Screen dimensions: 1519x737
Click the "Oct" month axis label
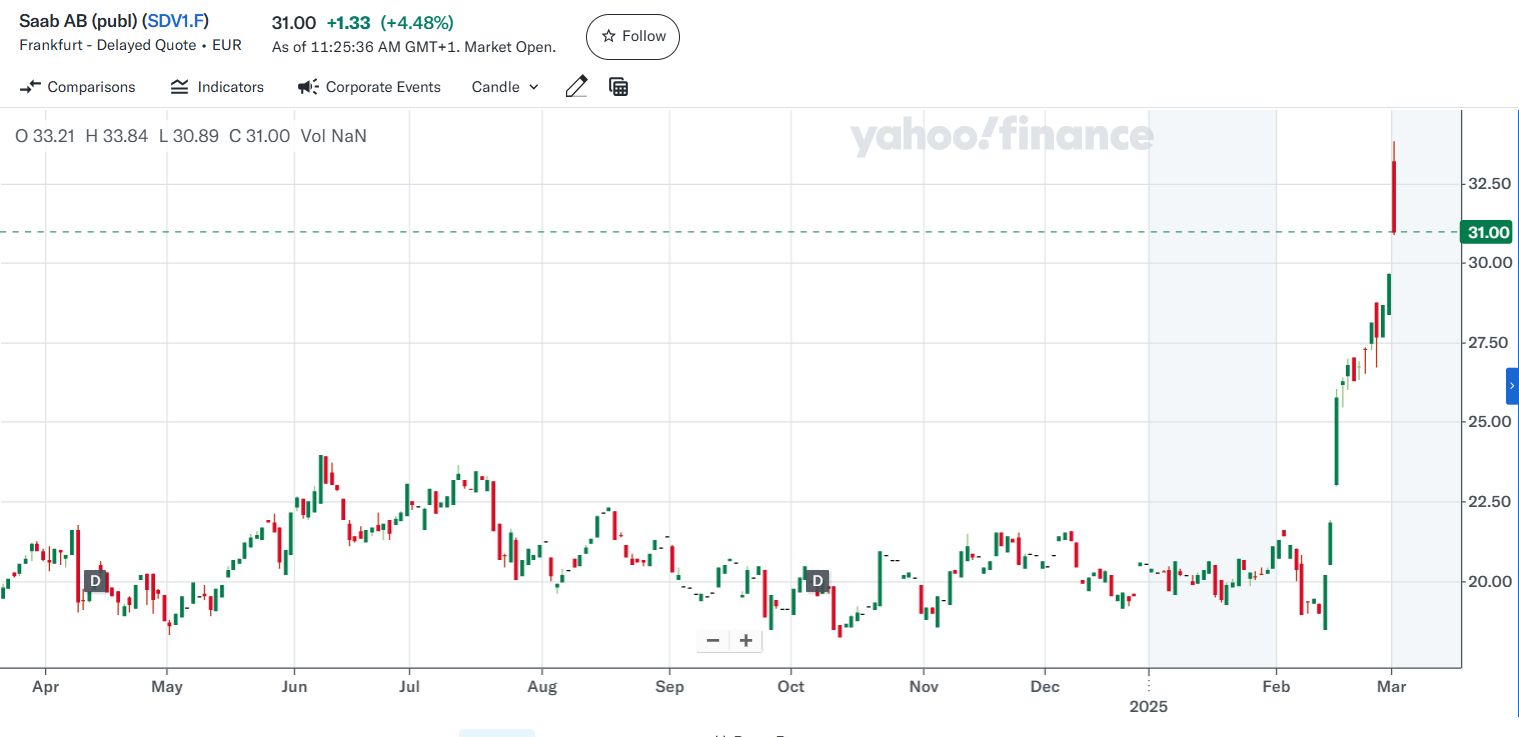[x=791, y=687]
